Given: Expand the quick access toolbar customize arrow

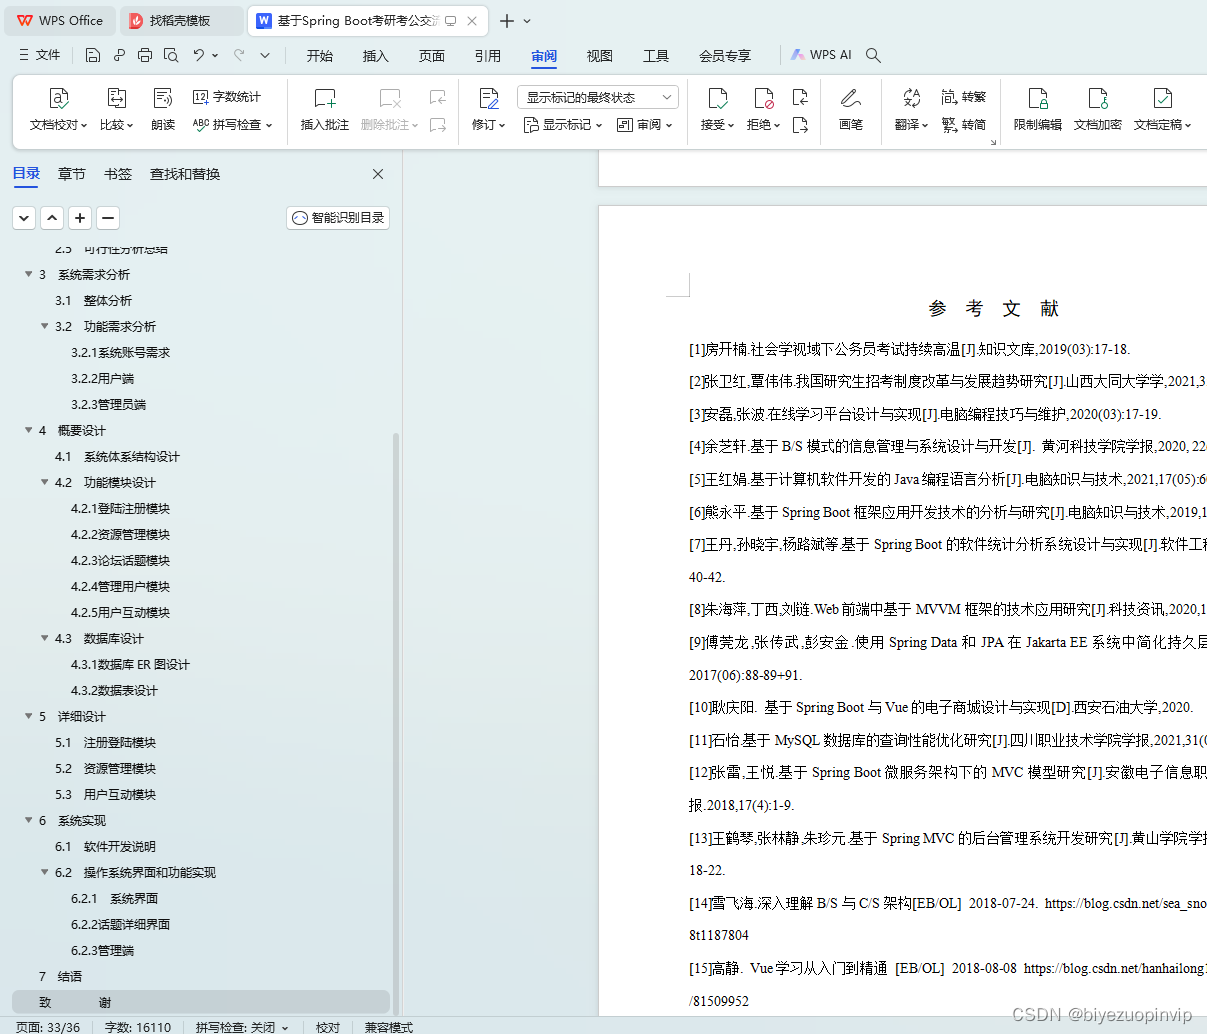Looking at the screenshot, I should coord(265,55).
